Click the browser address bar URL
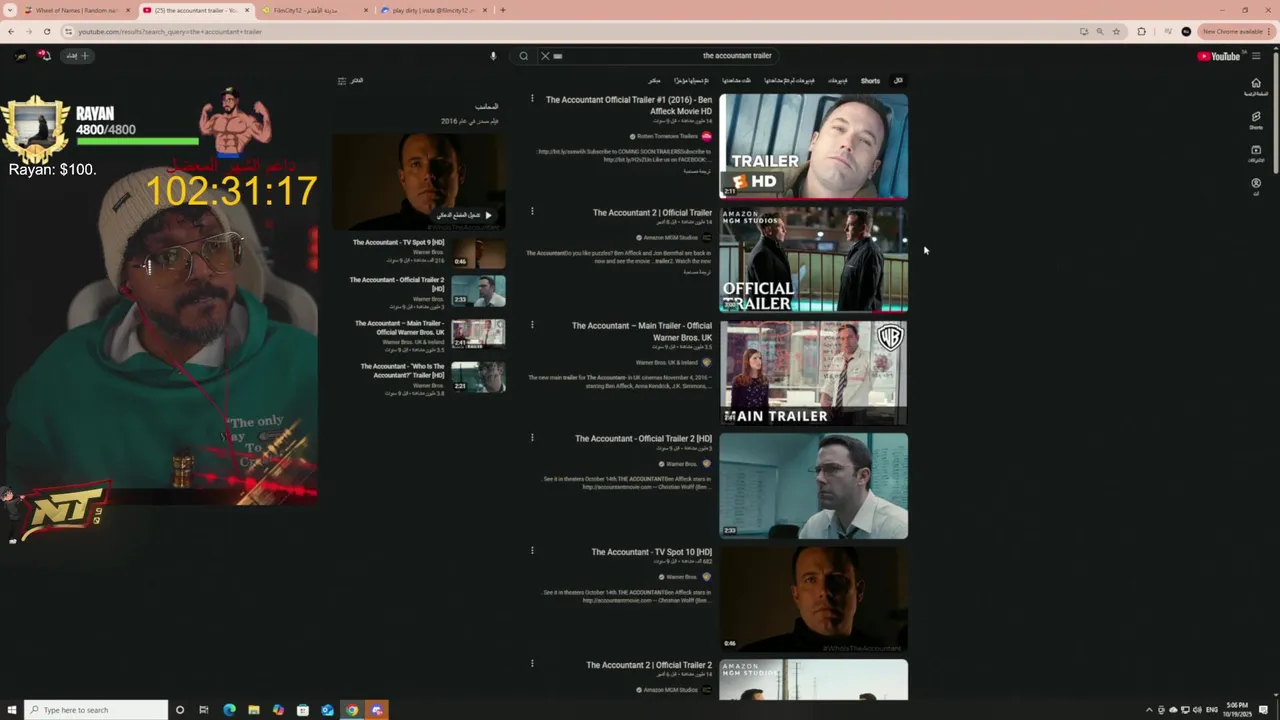This screenshot has height=720, width=1280. pyautogui.click(x=170, y=31)
